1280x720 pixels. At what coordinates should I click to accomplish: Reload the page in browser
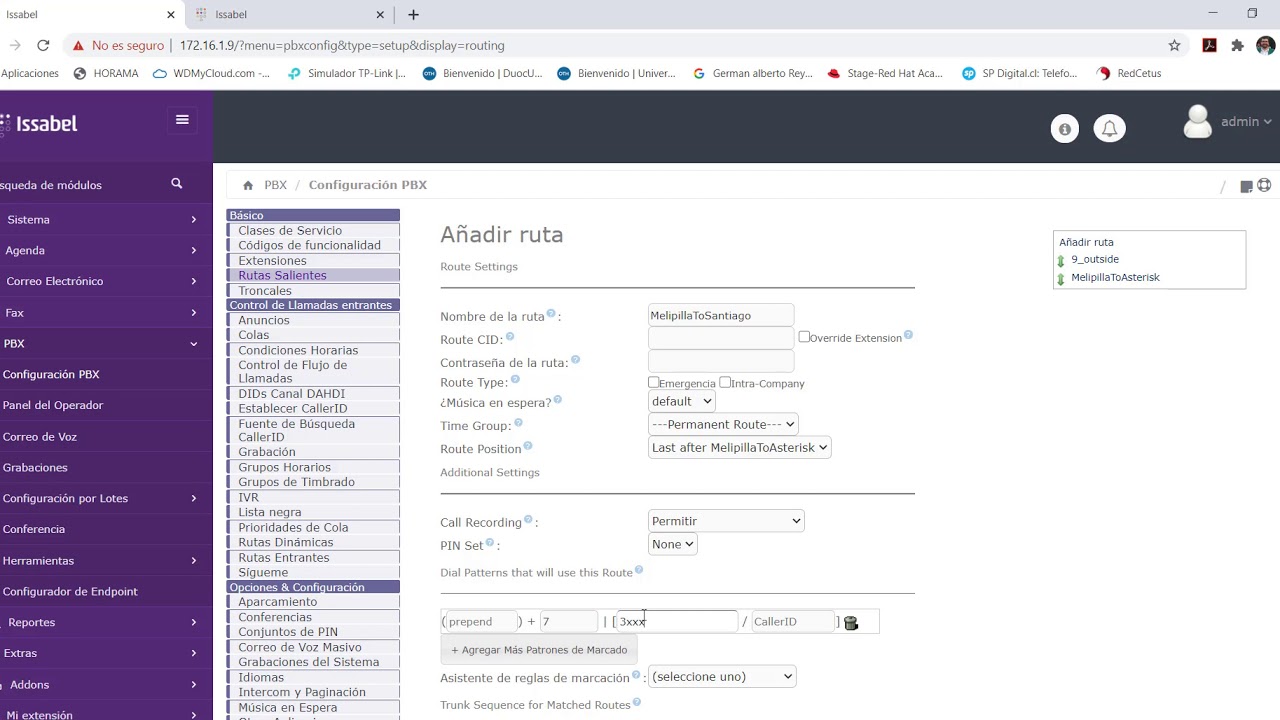tap(43, 45)
